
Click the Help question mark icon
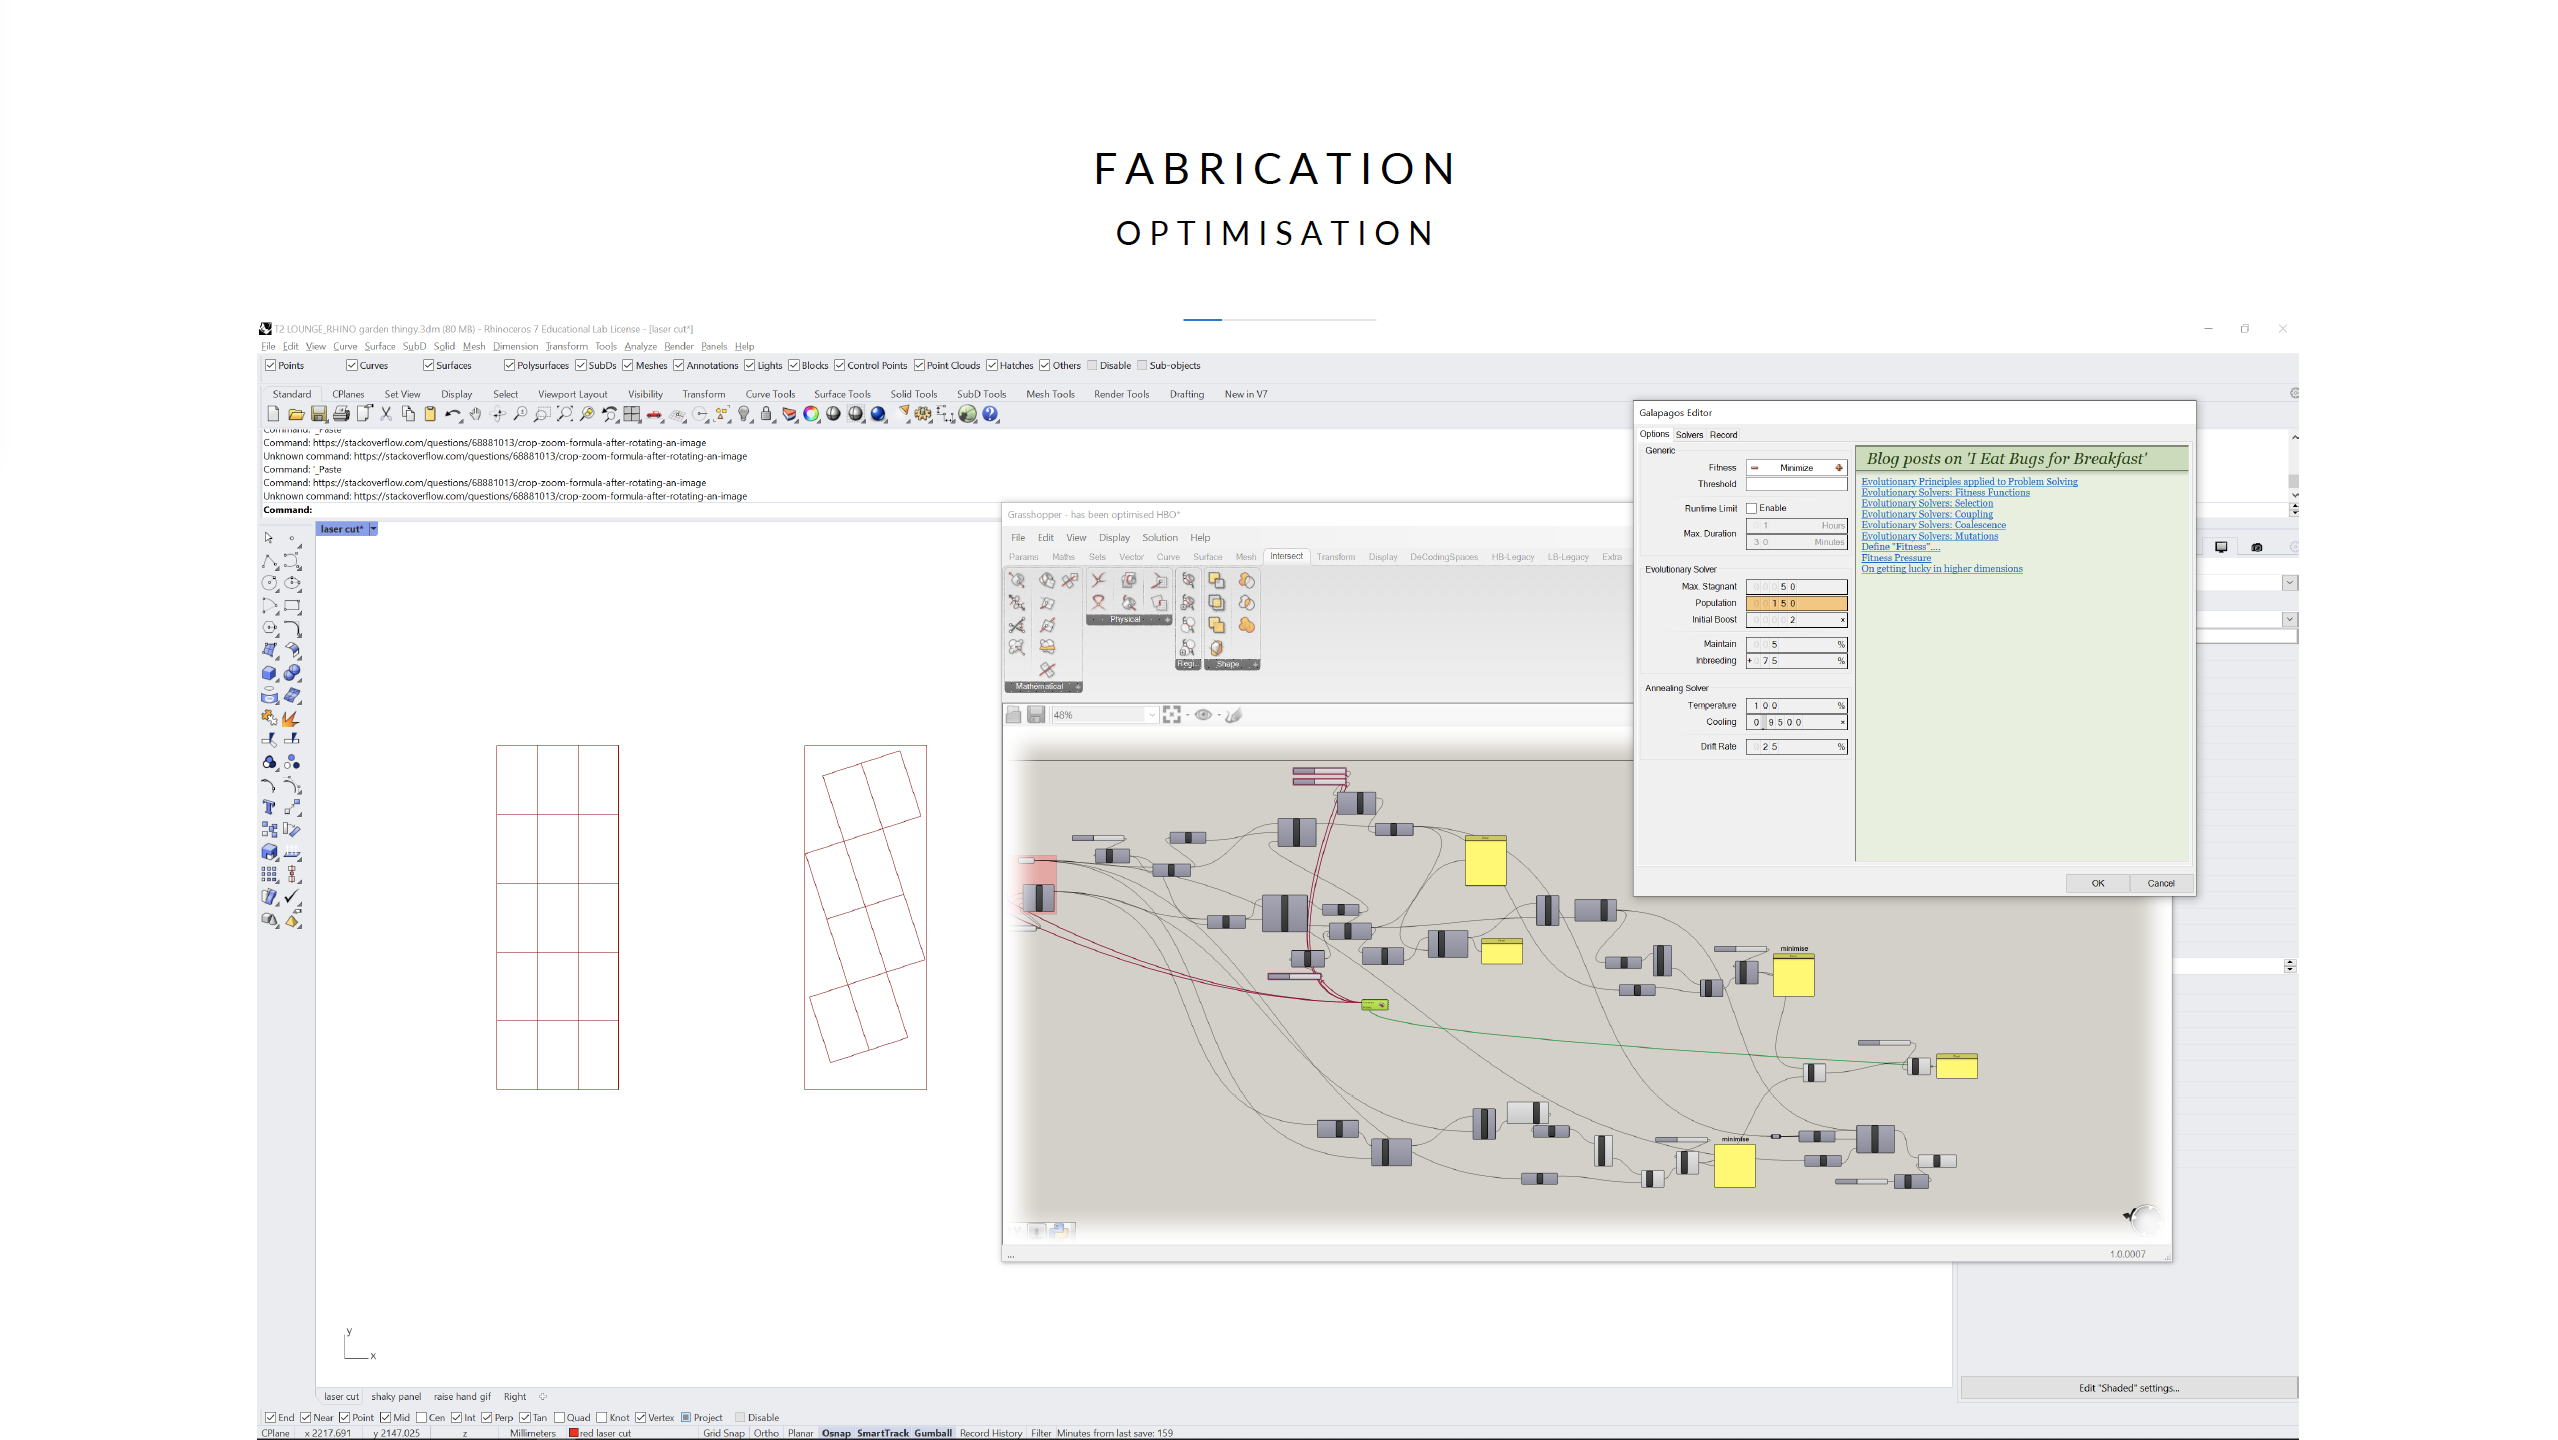click(990, 414)
